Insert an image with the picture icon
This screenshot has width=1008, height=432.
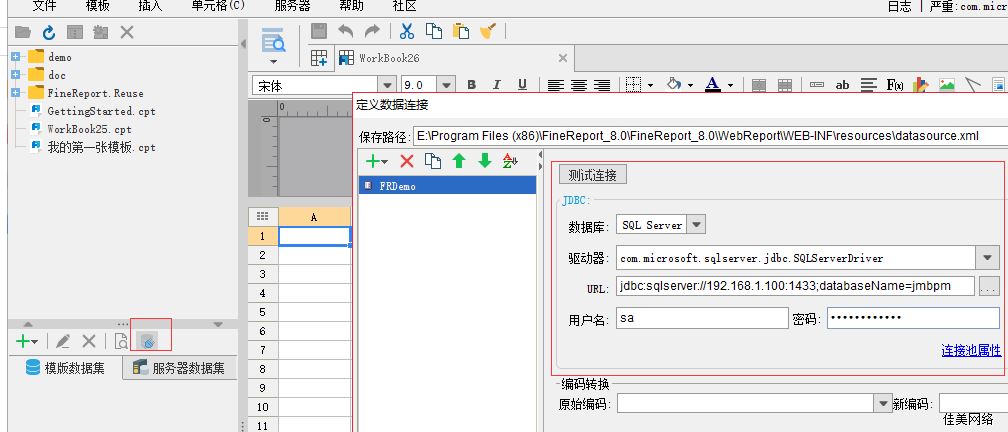coord(946,85)
